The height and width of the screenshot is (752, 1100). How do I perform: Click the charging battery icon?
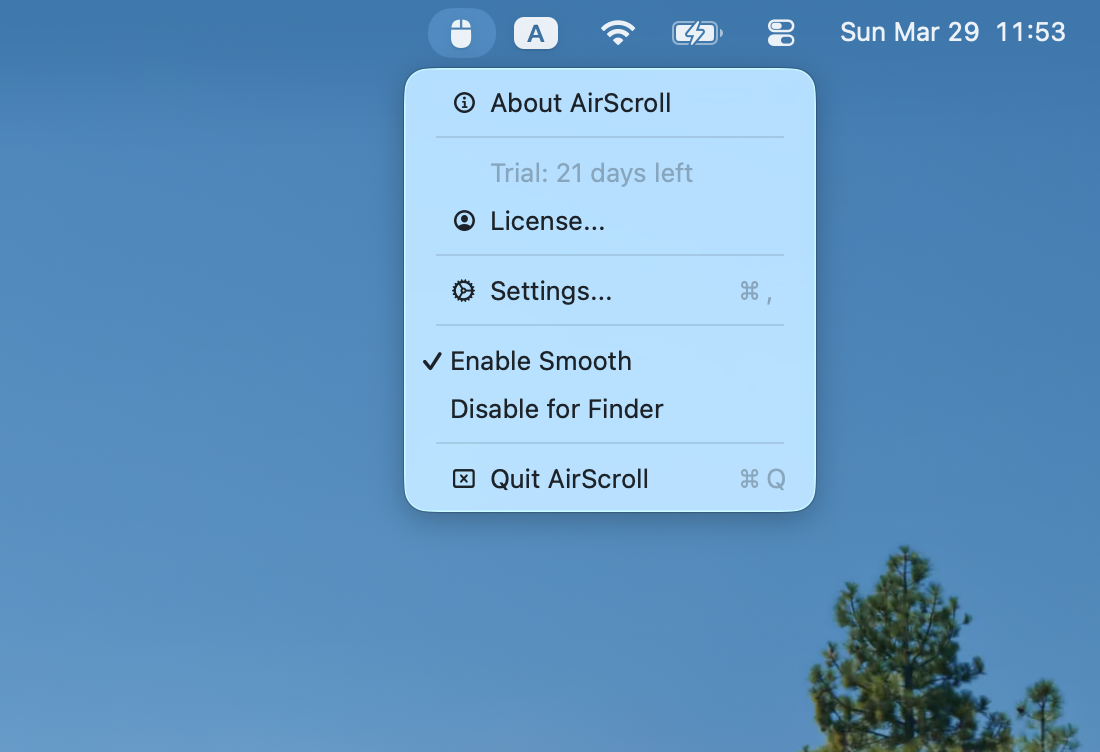point(697,31)
